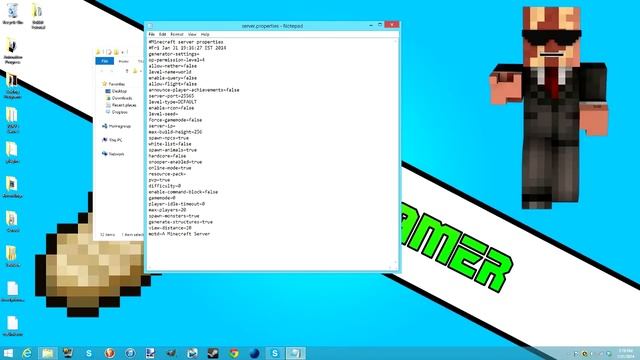The height and width of the screenshot is (360, 640).
Task: Click the 'max-build-height=256' line
Action: tap(175, 132)
